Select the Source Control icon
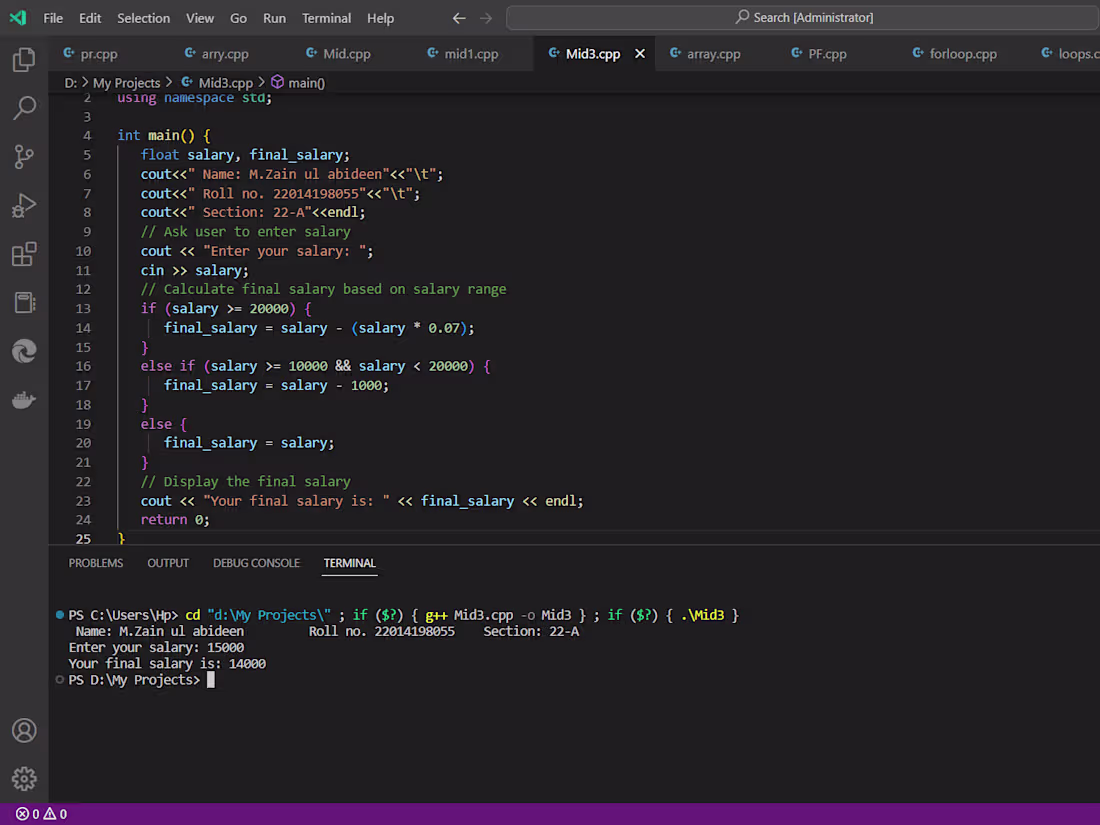This screenshot has height=825, width=1100. point(24,156)
